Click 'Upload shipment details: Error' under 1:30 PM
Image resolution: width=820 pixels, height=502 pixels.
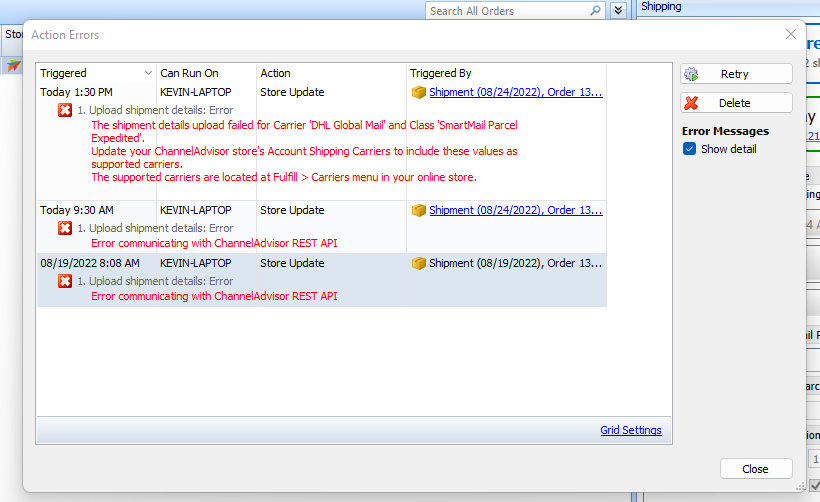coord(155,110)
